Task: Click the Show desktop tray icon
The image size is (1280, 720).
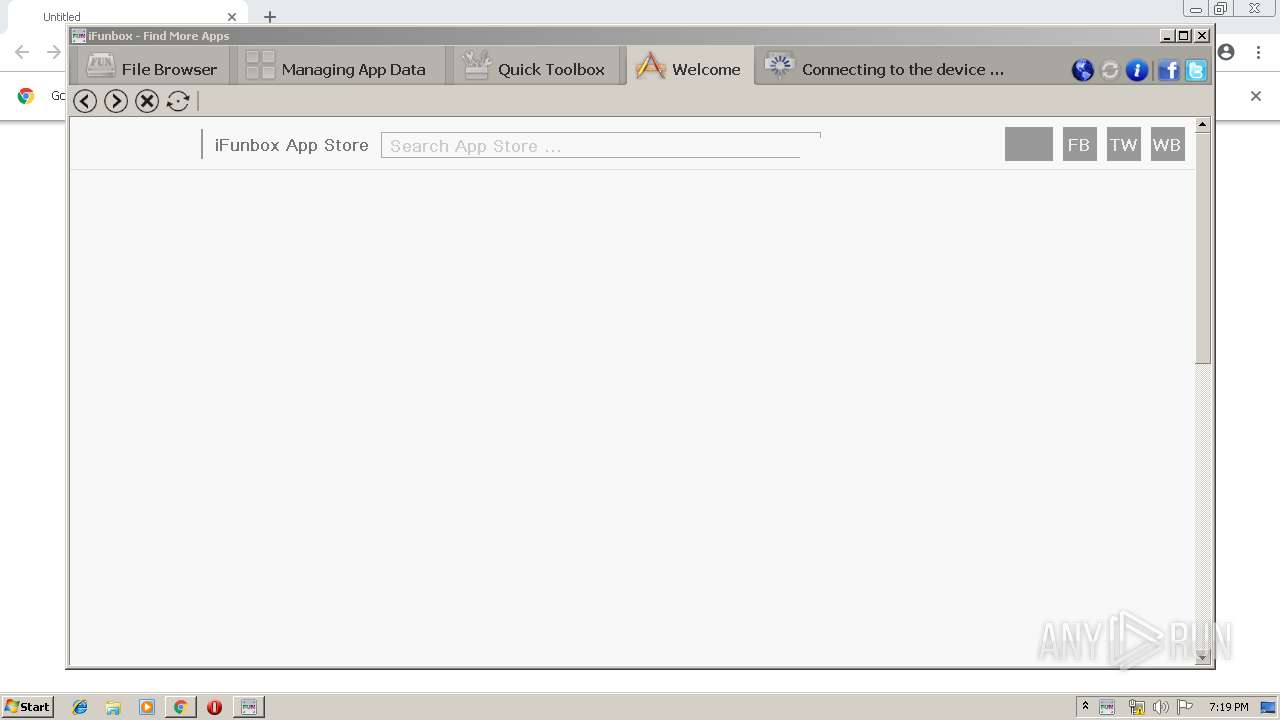Action: pyautogui.click(x=1269, y=707)
